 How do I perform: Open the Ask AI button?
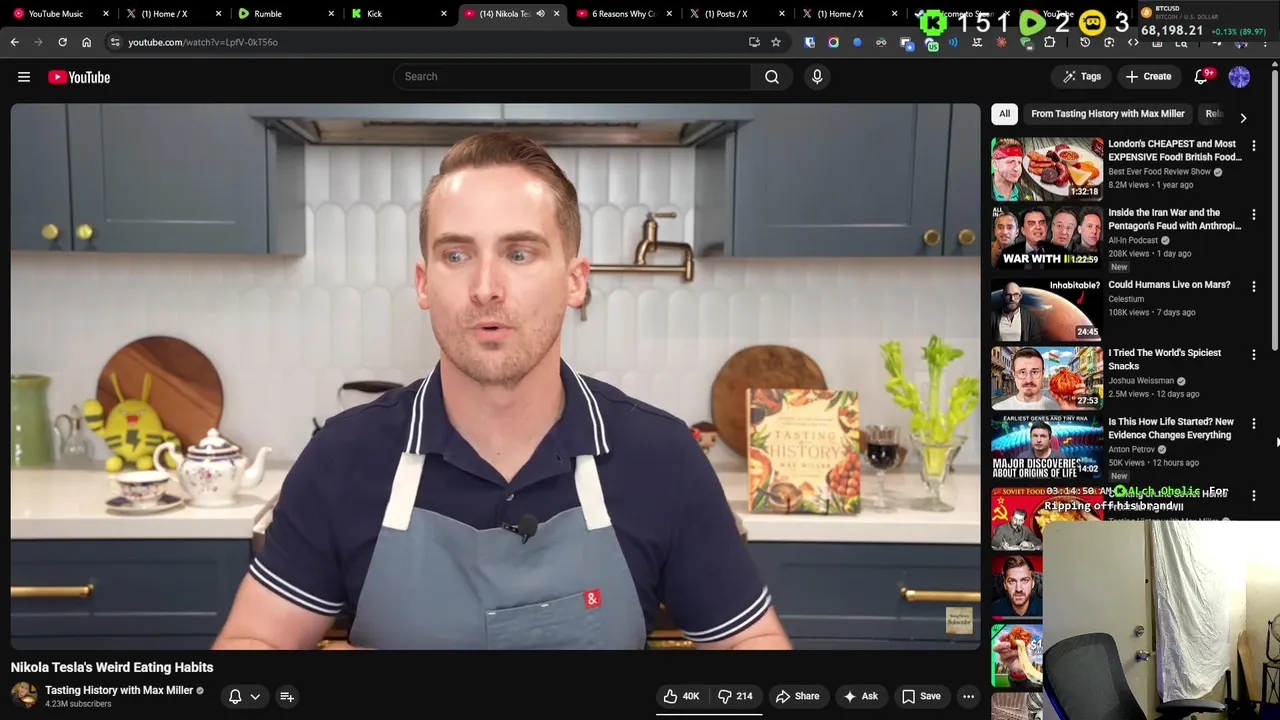860,696
